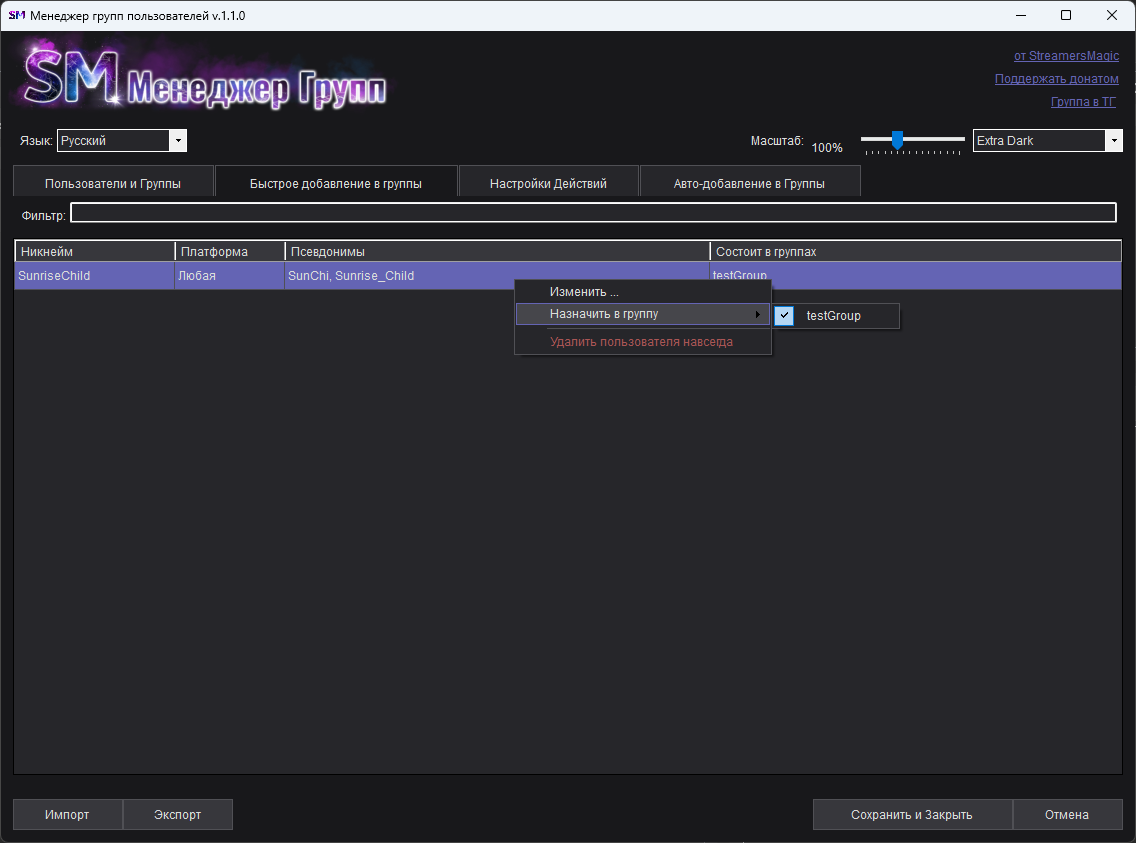Choose Изменить in the context menu
The width and height of the screenshot is (1136, 843).
[x=584, y=292]
